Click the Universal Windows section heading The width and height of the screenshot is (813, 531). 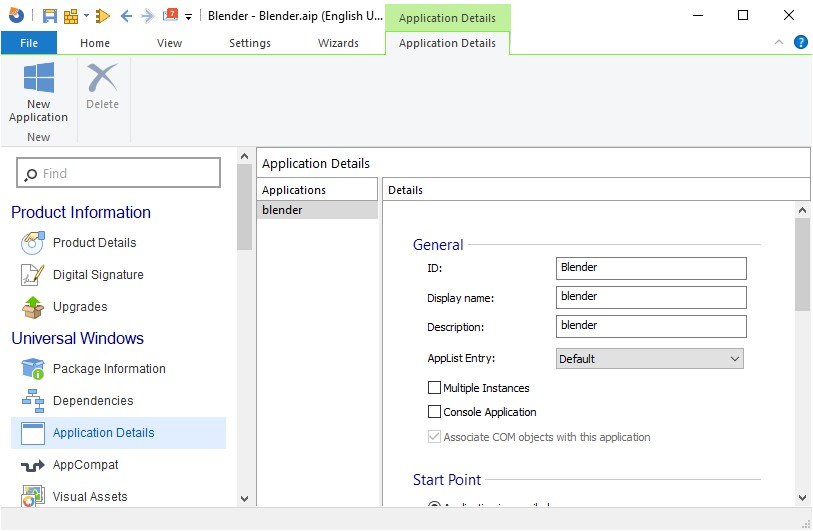tap(77, 338)
